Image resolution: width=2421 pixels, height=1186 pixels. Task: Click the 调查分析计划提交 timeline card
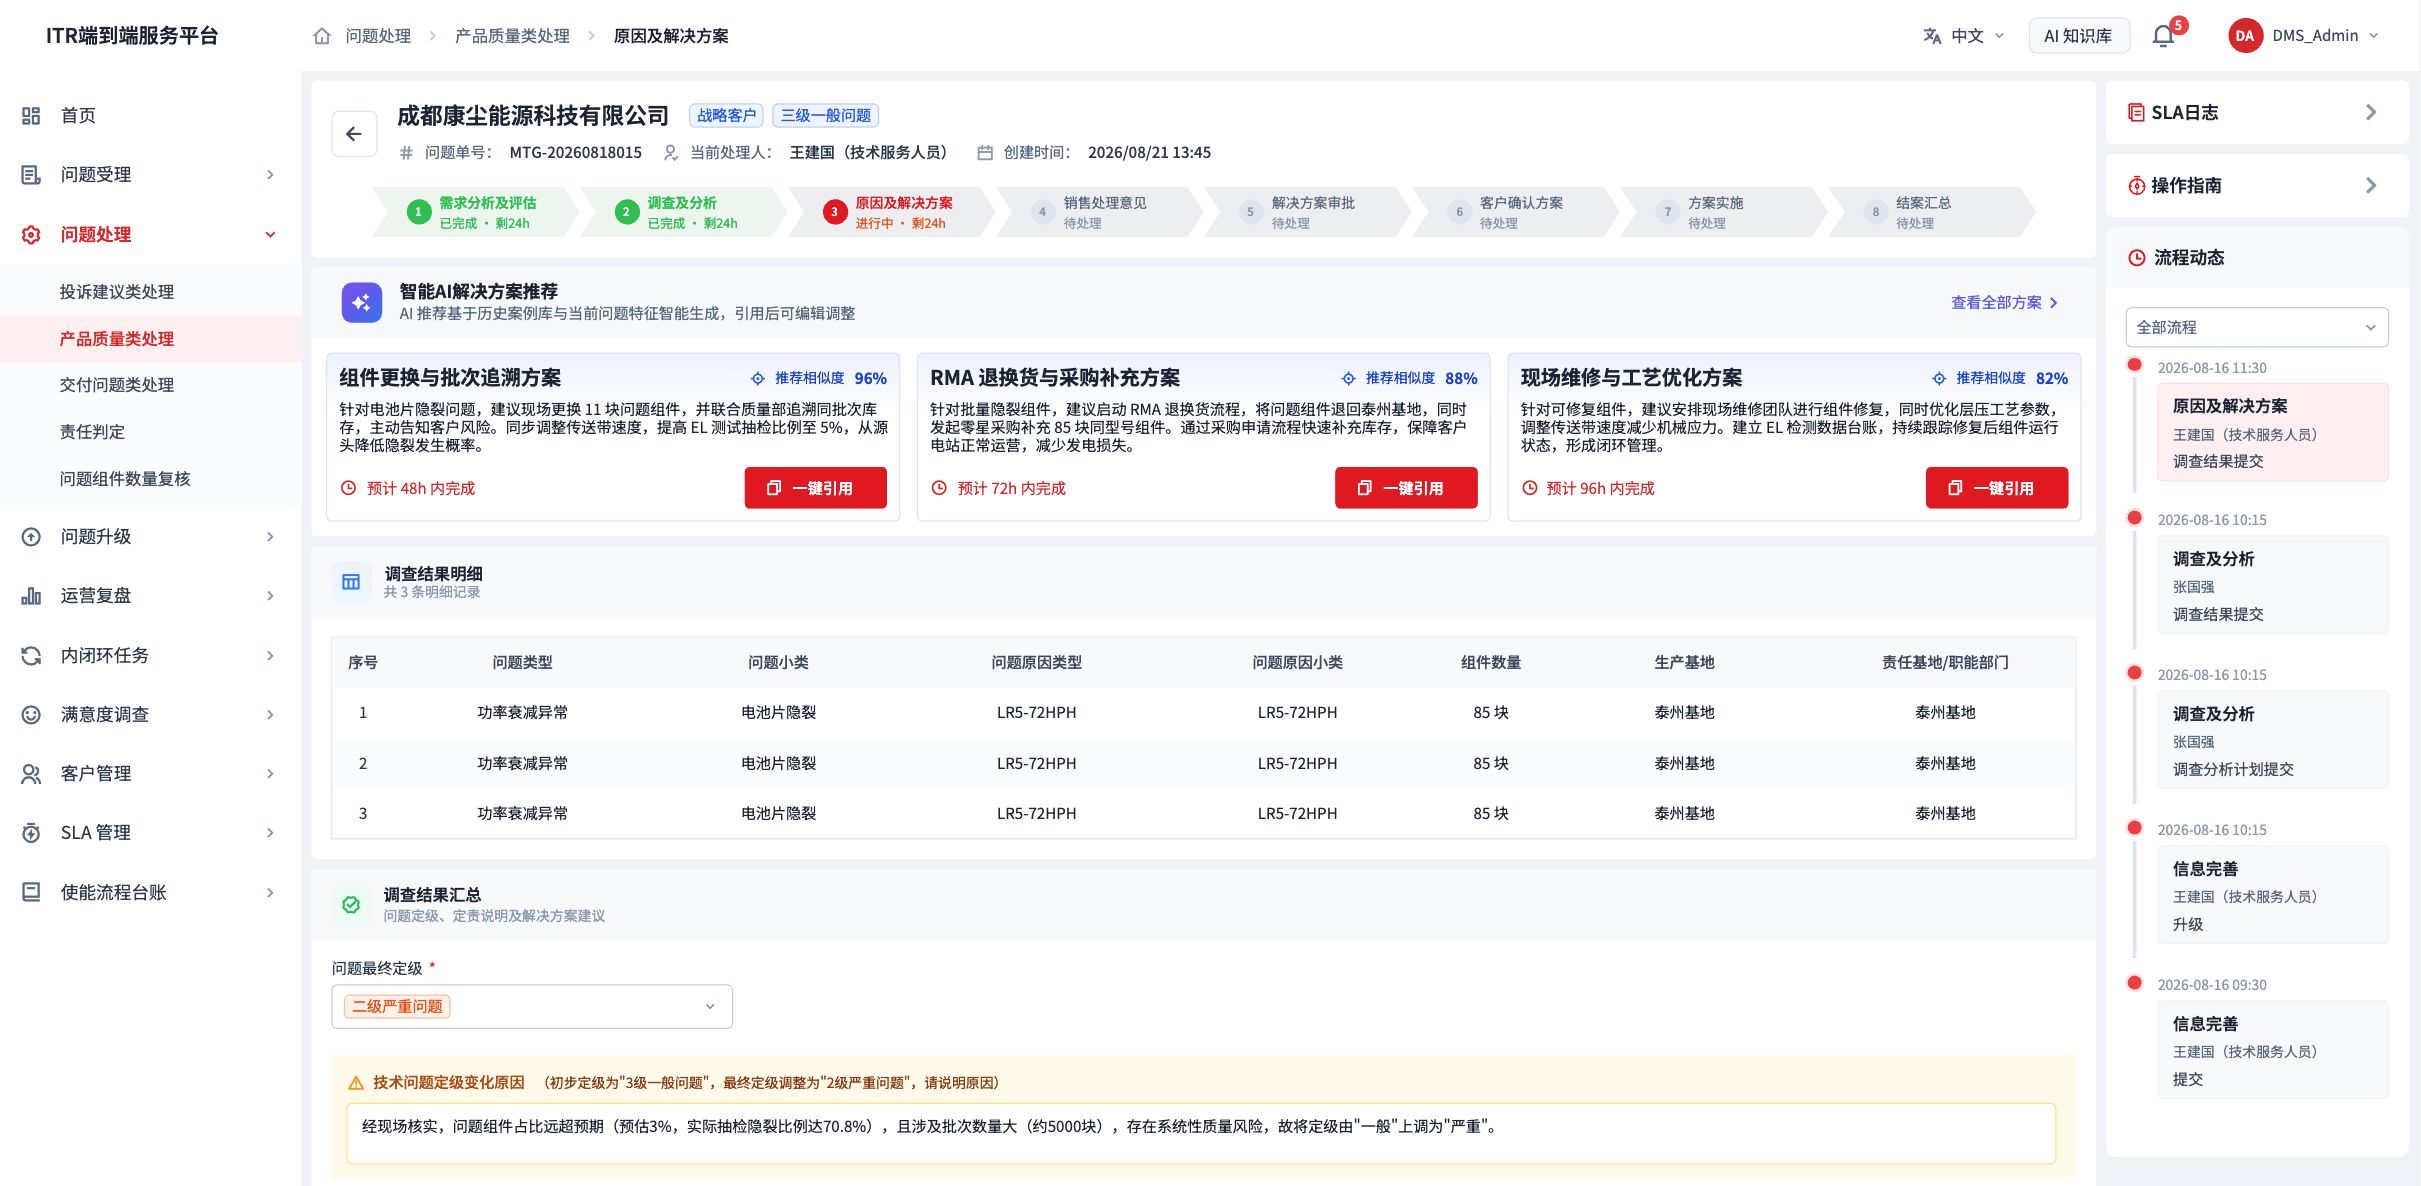pos(2273,741)
